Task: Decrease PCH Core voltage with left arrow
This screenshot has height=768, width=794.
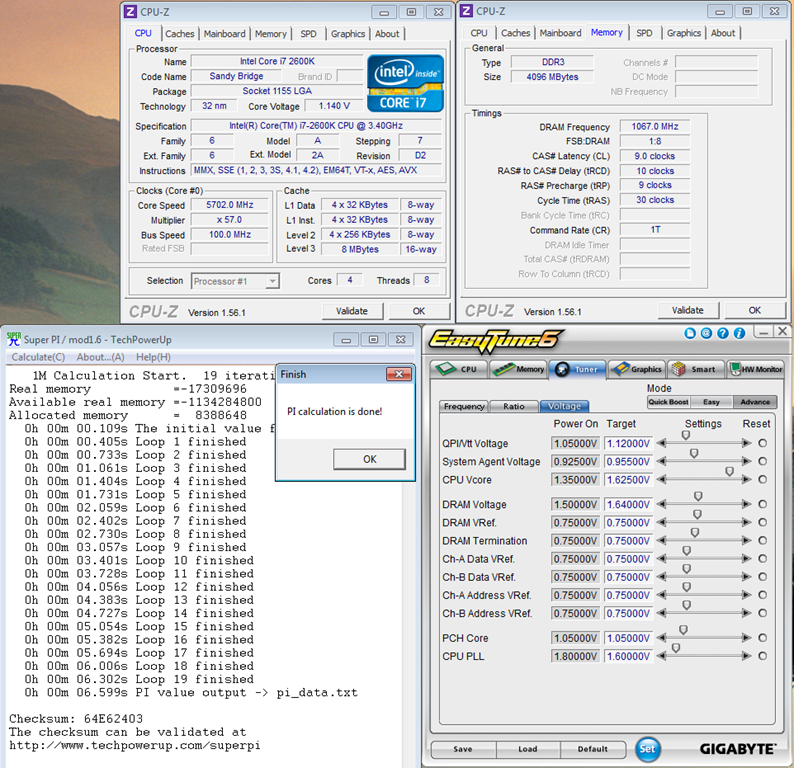Action: [661, 638]
